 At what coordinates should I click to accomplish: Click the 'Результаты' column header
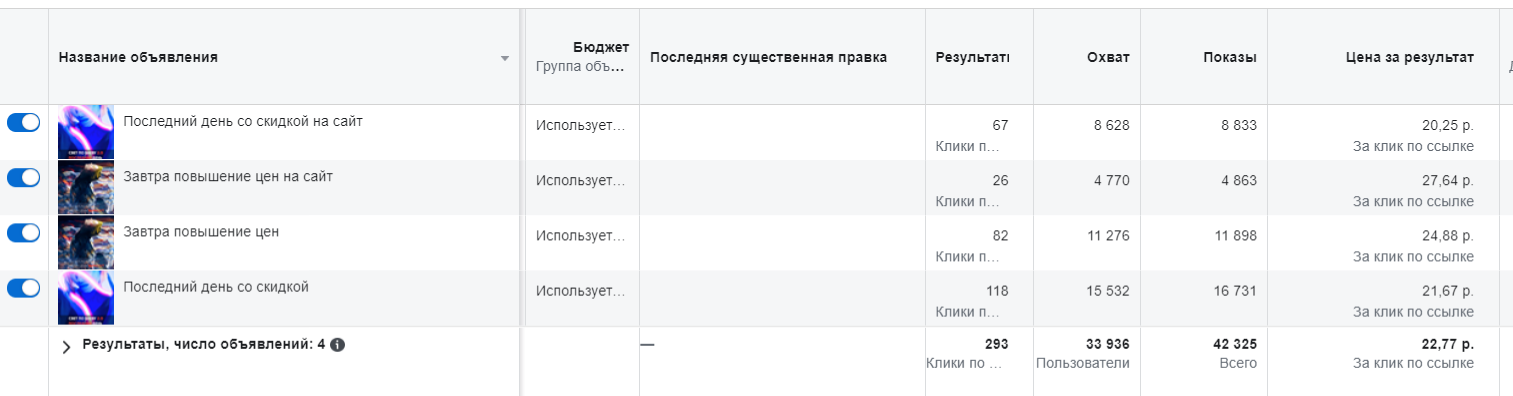coord(972,57)
